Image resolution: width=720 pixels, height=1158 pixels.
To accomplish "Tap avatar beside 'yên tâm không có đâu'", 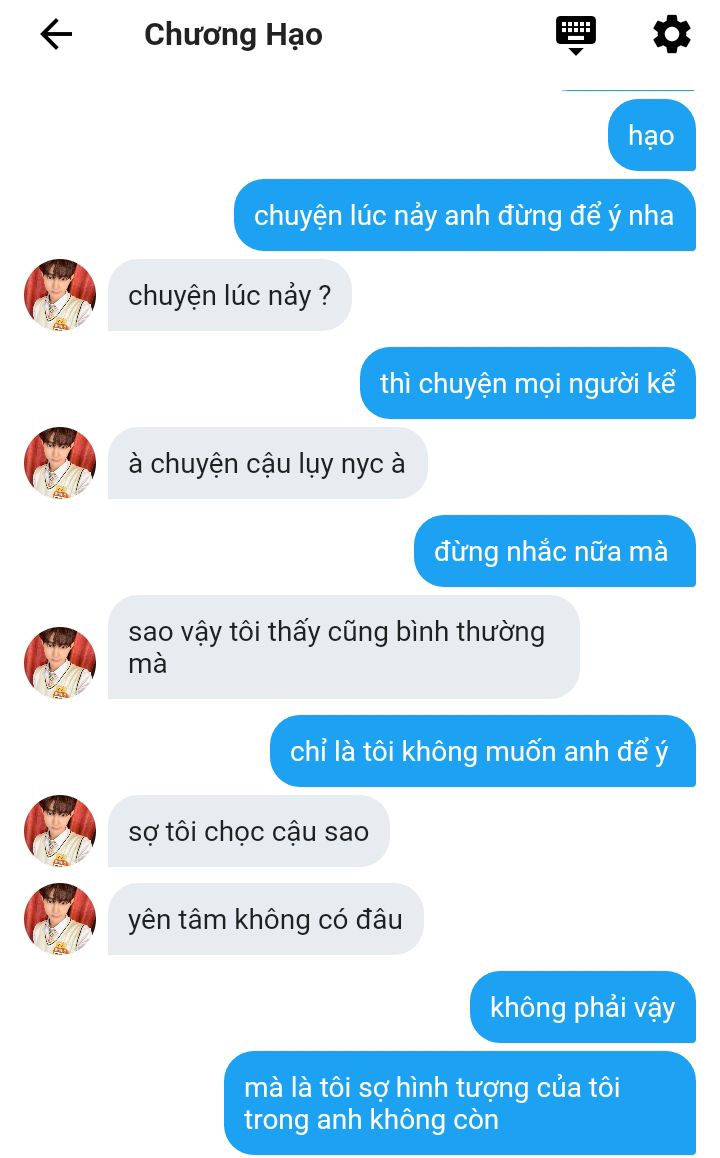I will click(60, 919).
